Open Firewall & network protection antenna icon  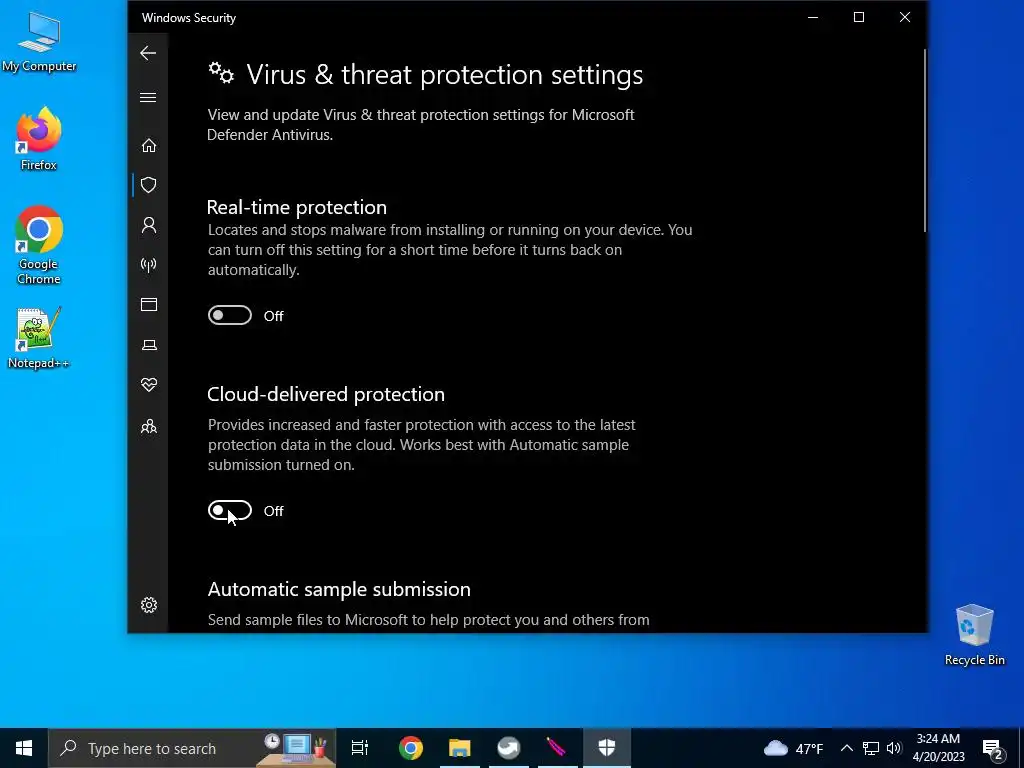click(x=149, y=265)
